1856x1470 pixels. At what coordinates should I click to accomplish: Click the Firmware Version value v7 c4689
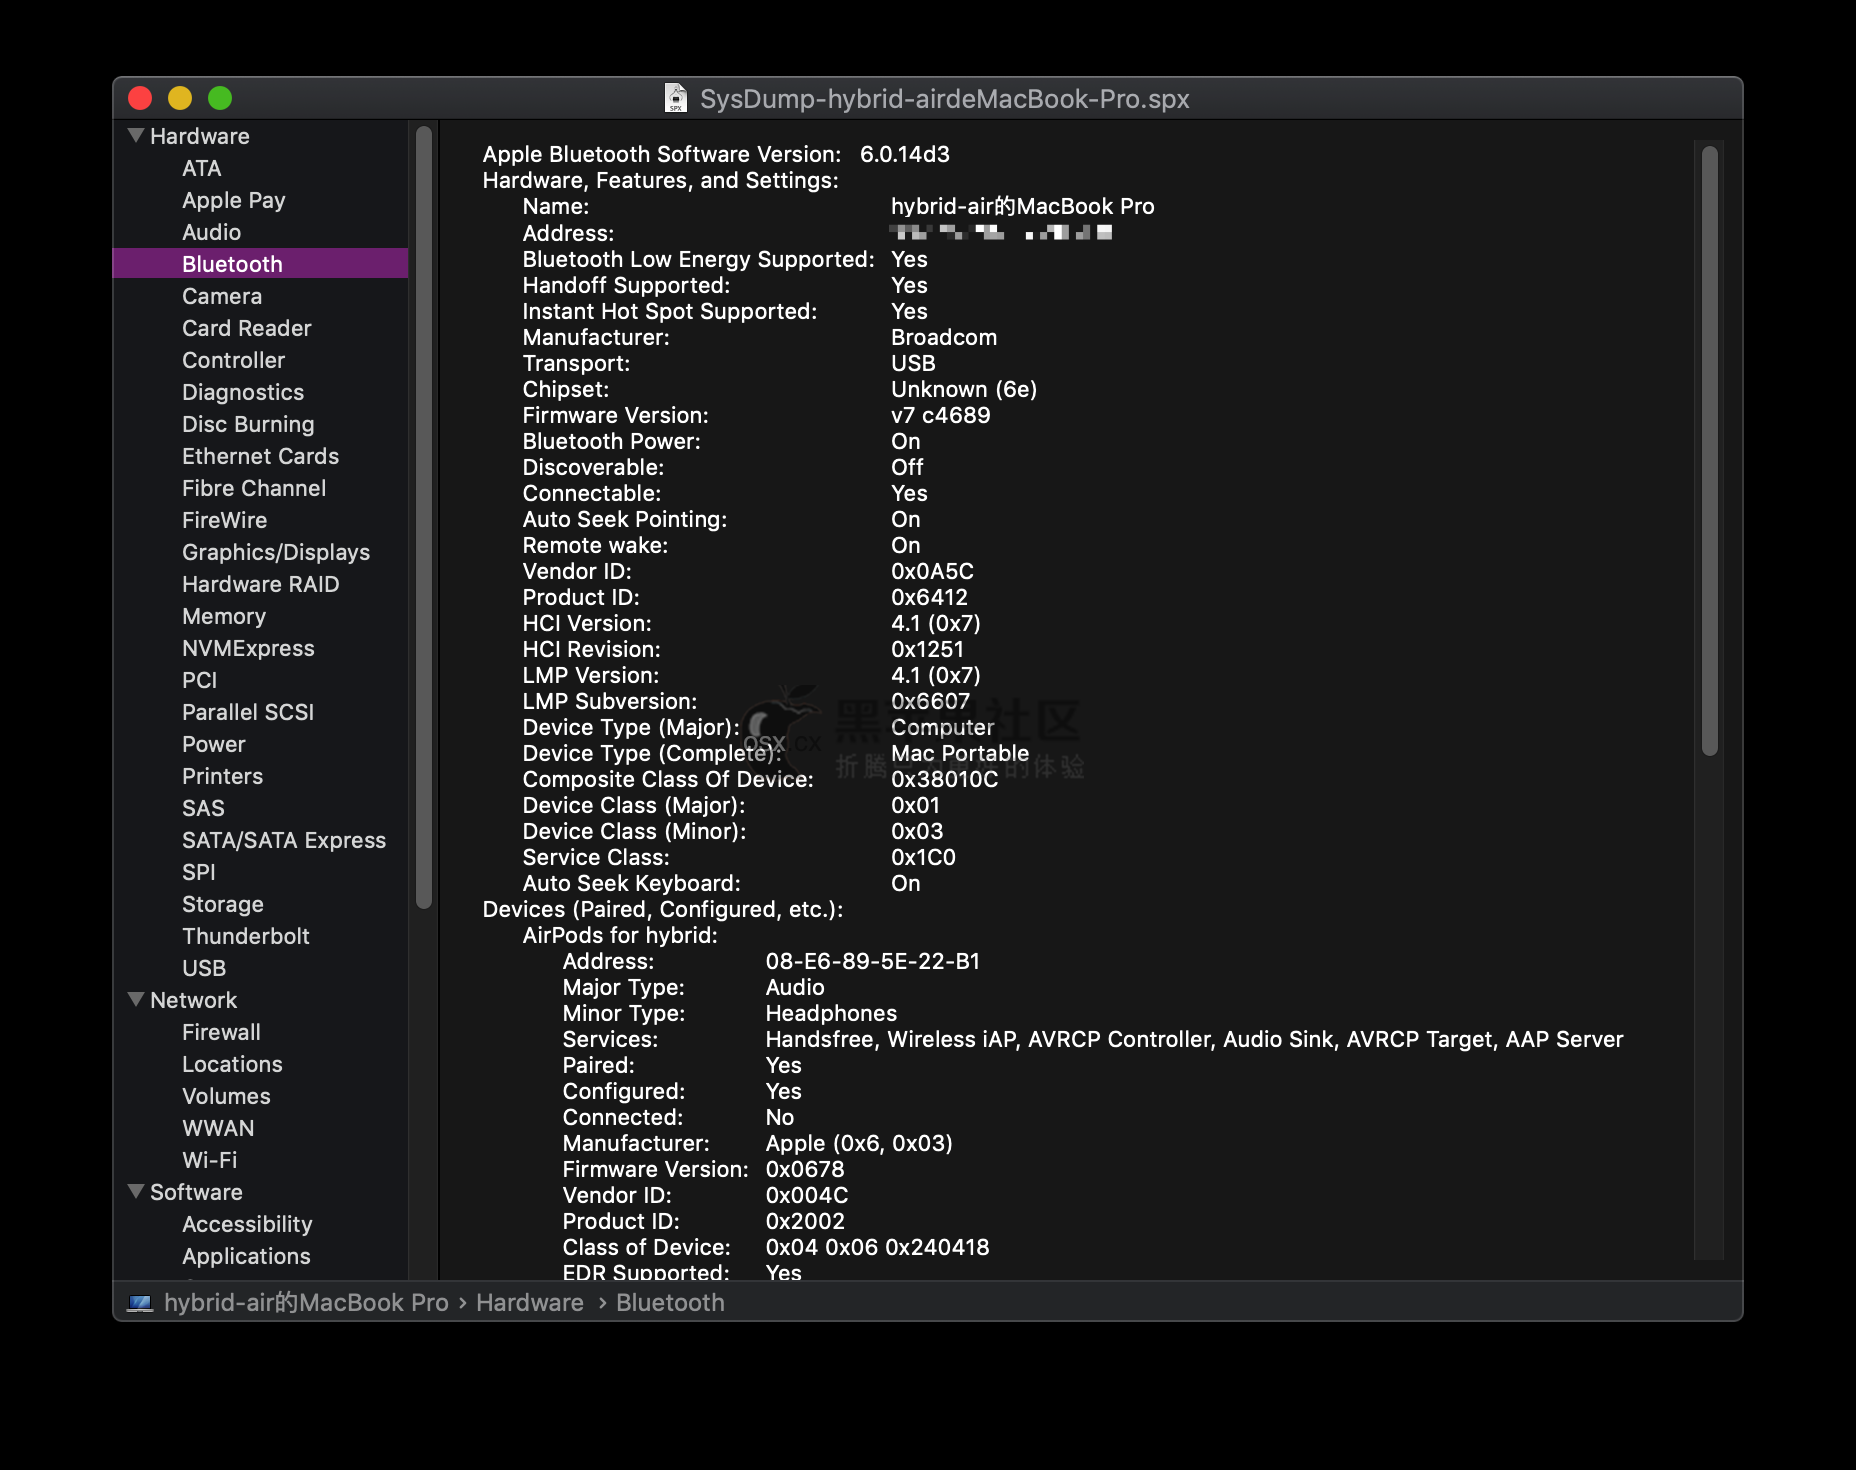[941, 415]
